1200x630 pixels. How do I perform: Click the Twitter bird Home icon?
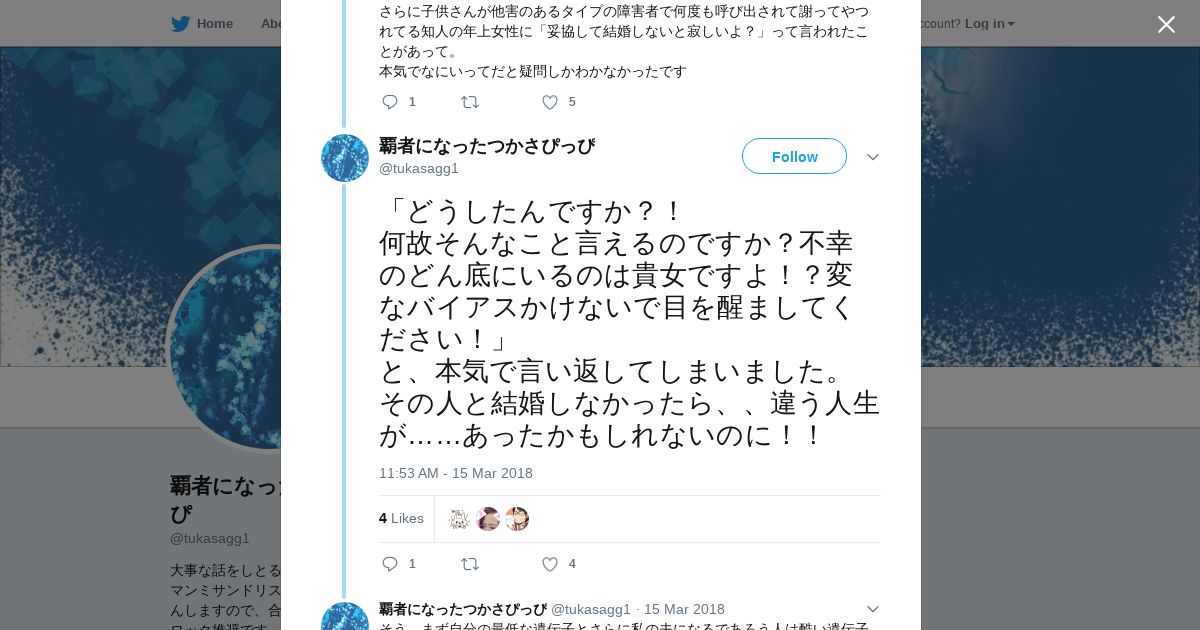pyautogui.click(x=180, y=24)
